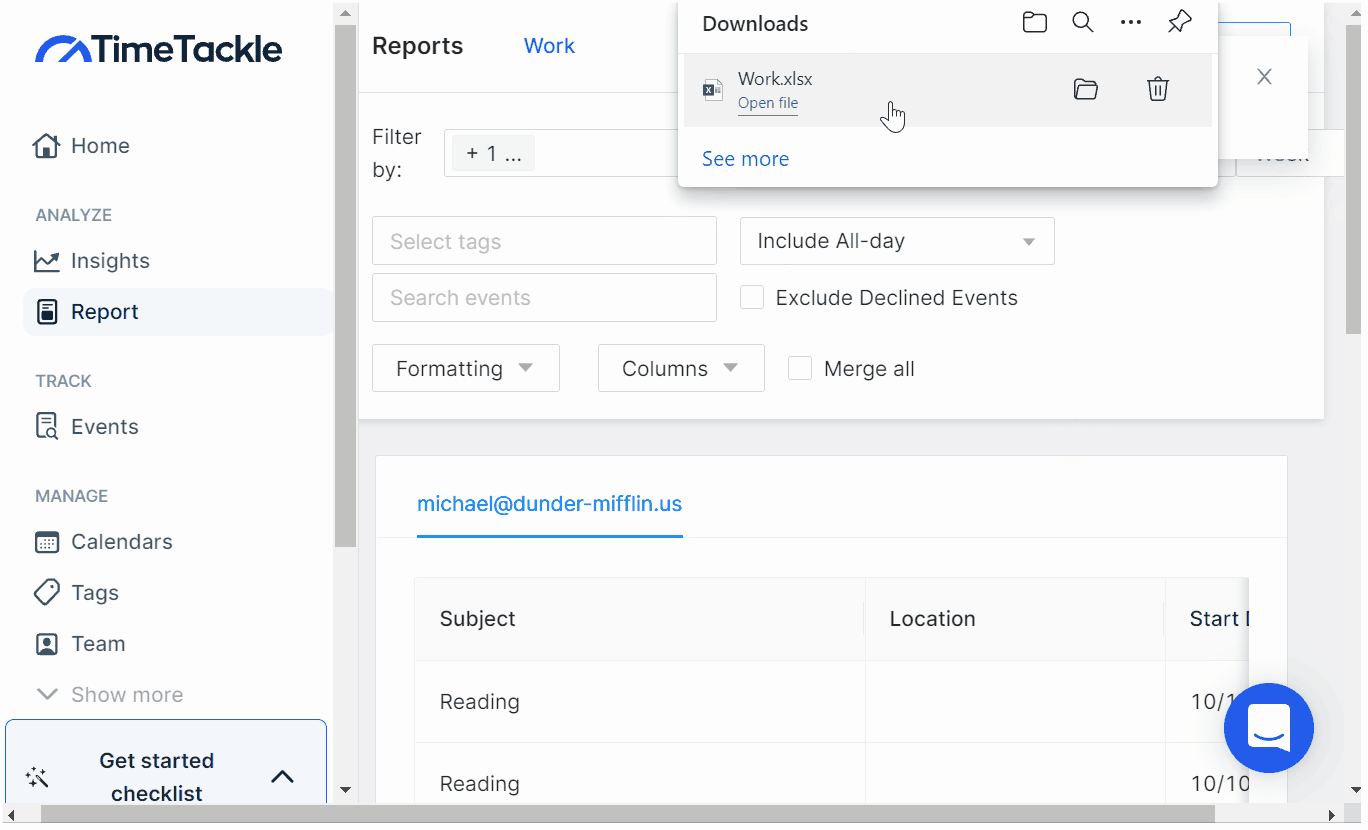Open the chat support bubble
The height and width of the screenshot is (830, 1368).
(1269, 728)
